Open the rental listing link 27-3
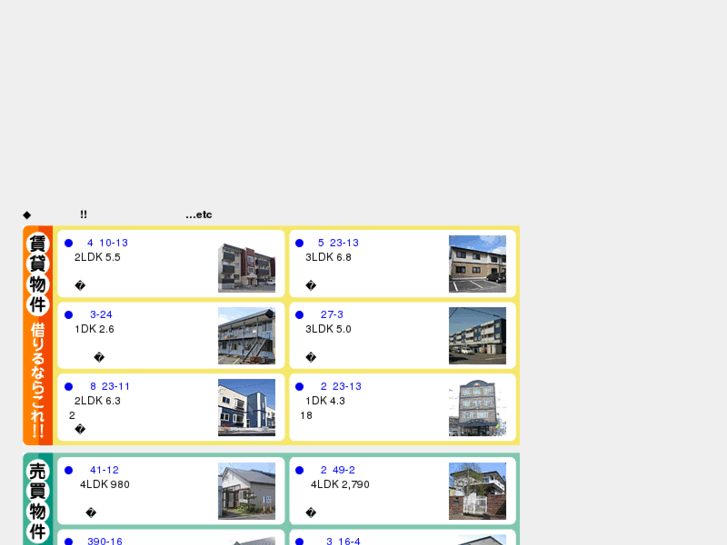Screen dimensions: 727x545 click(332, 315)
